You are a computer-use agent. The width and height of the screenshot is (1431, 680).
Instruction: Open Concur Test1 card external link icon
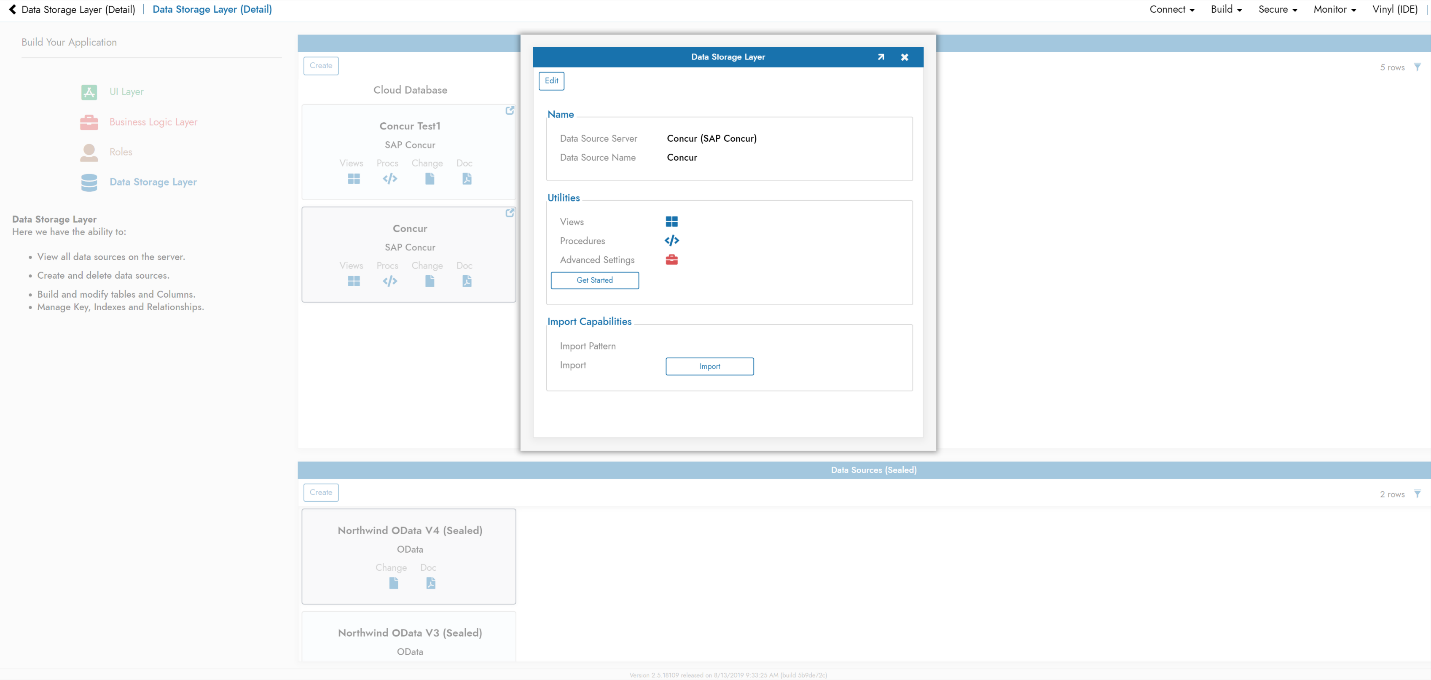pos(510,111)
